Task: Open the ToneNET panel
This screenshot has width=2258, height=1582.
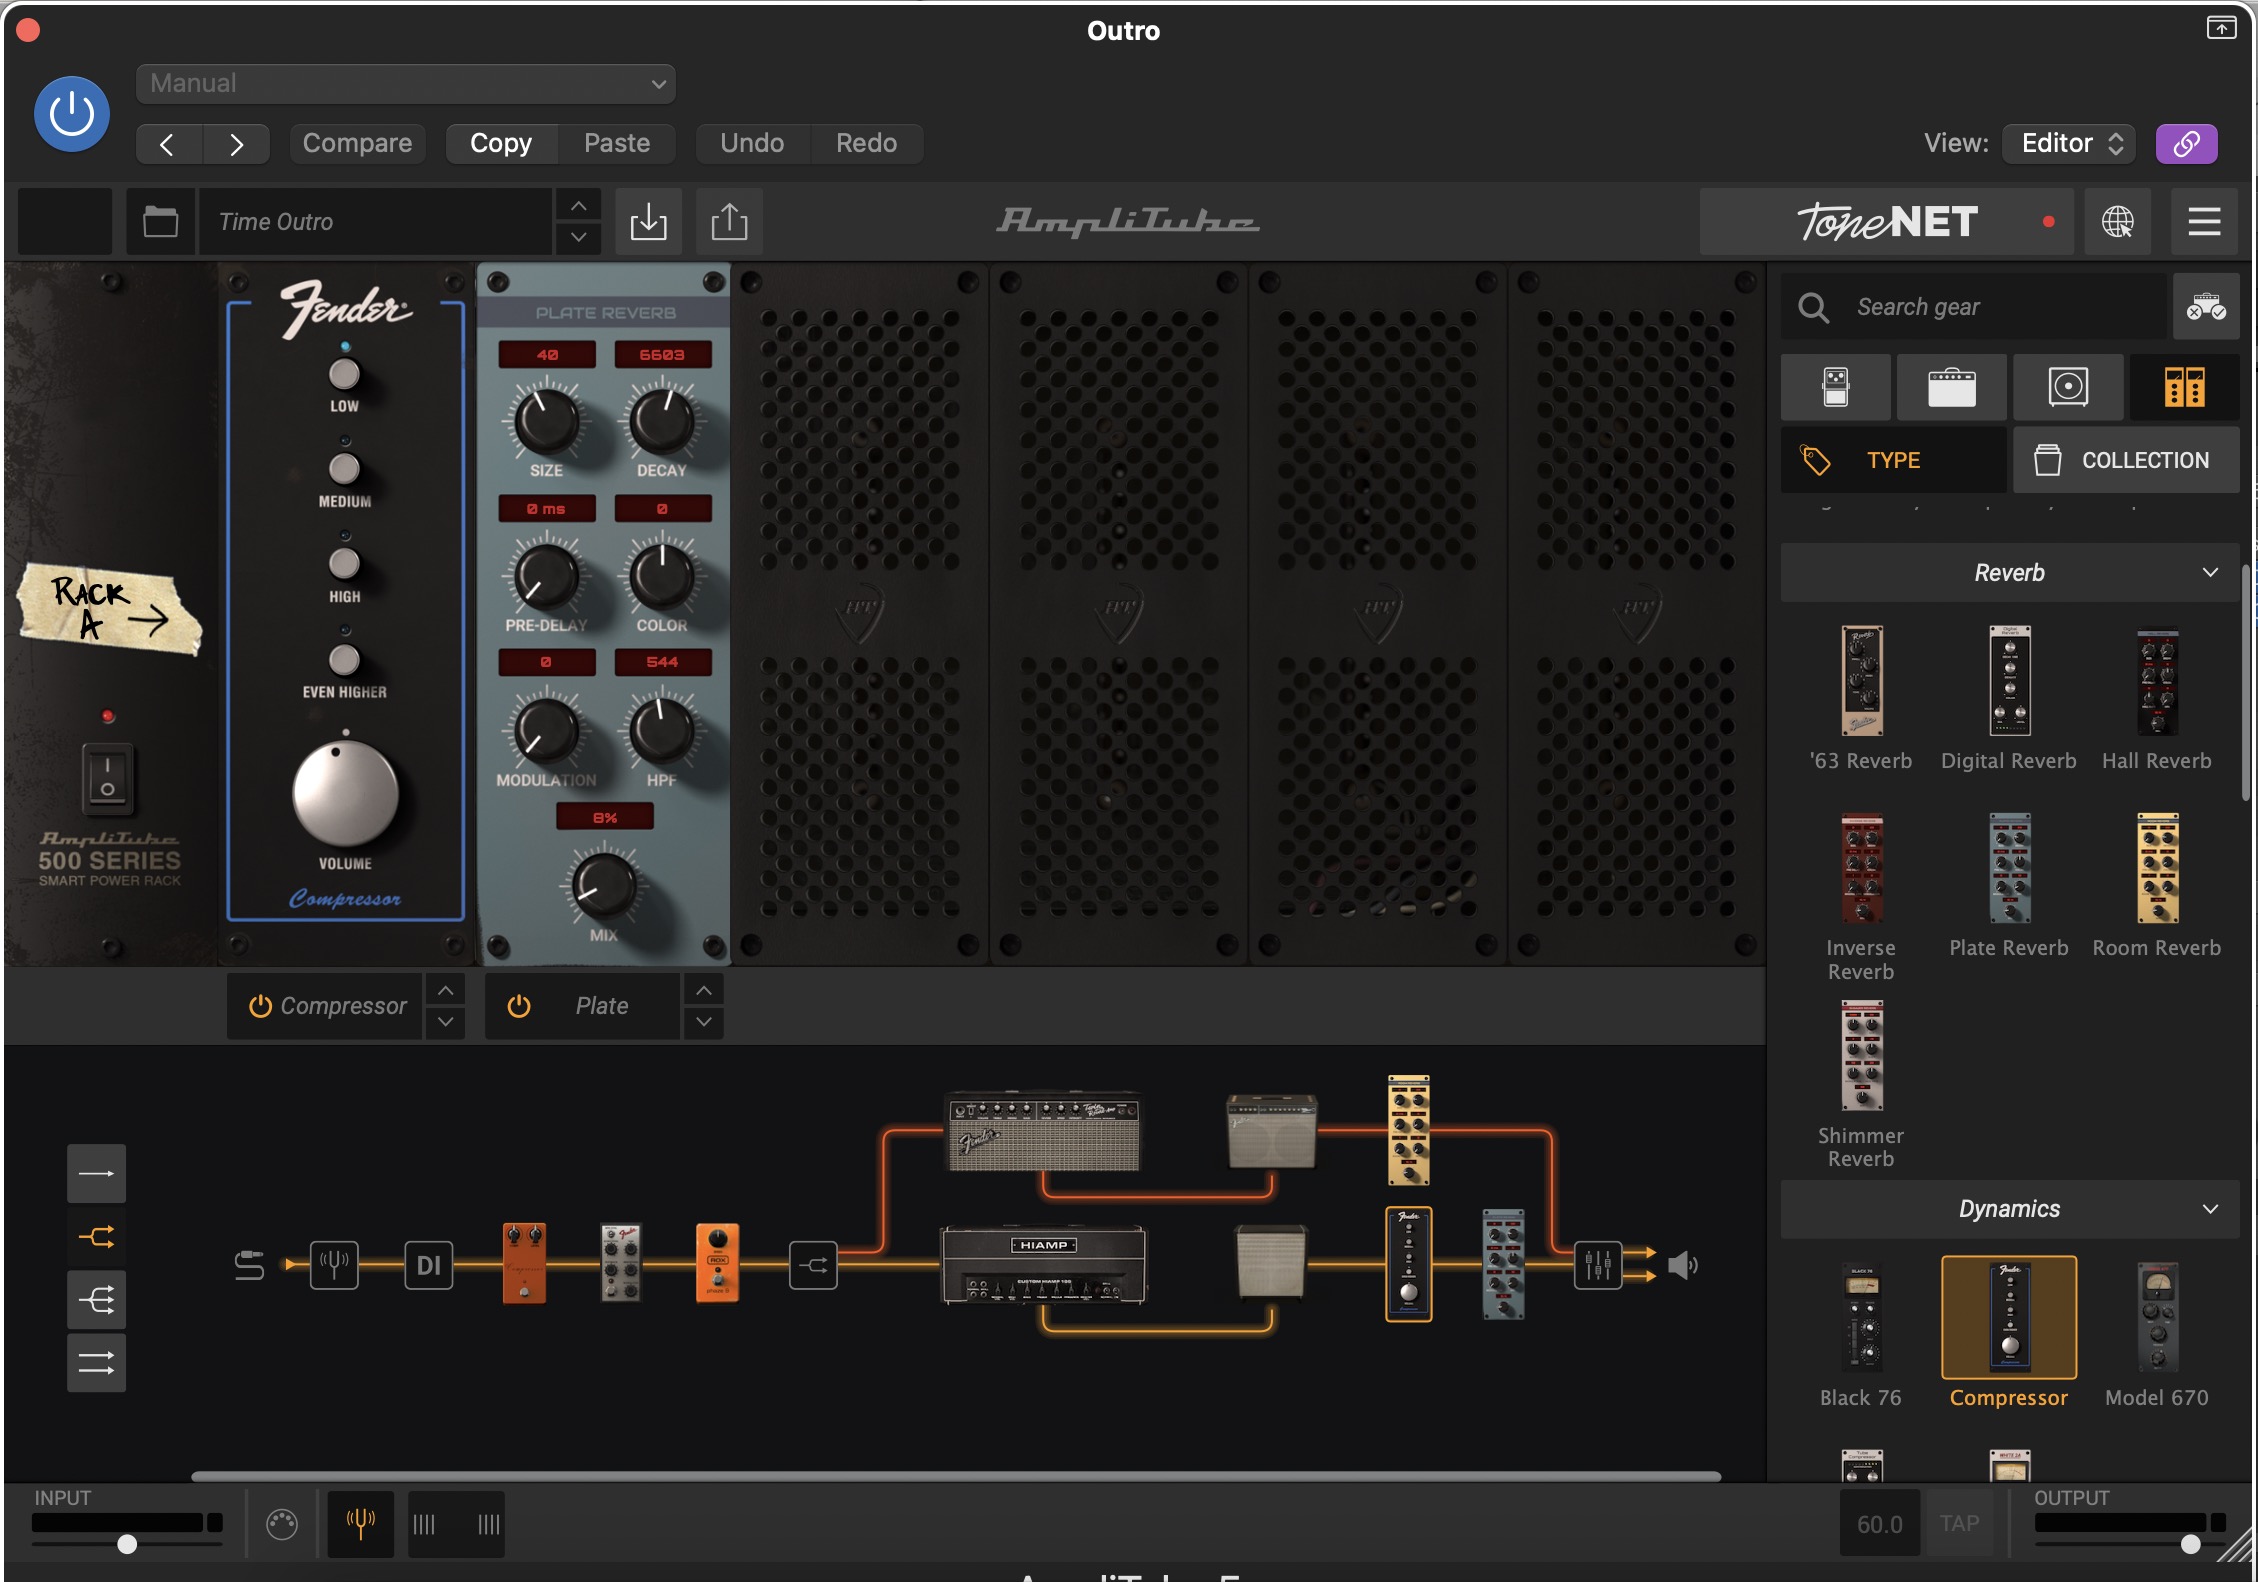Action: point(1888,222)
